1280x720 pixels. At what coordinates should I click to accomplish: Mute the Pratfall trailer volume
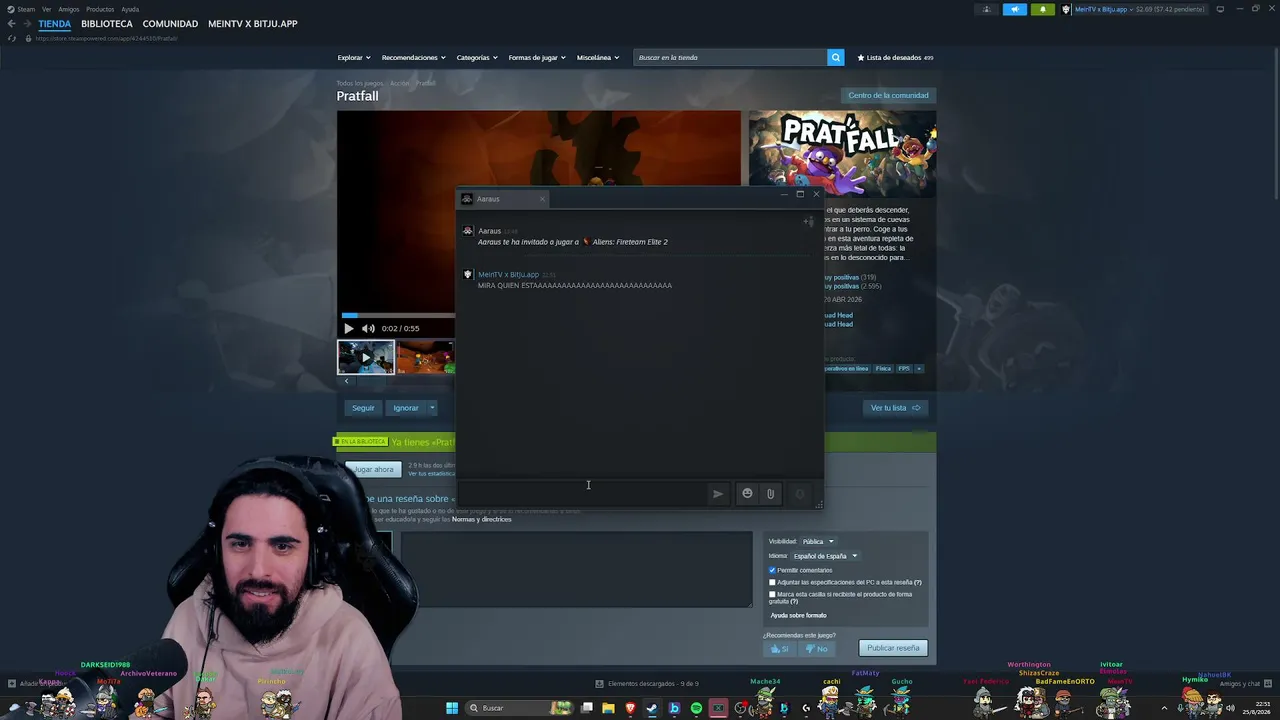(368, 328)
